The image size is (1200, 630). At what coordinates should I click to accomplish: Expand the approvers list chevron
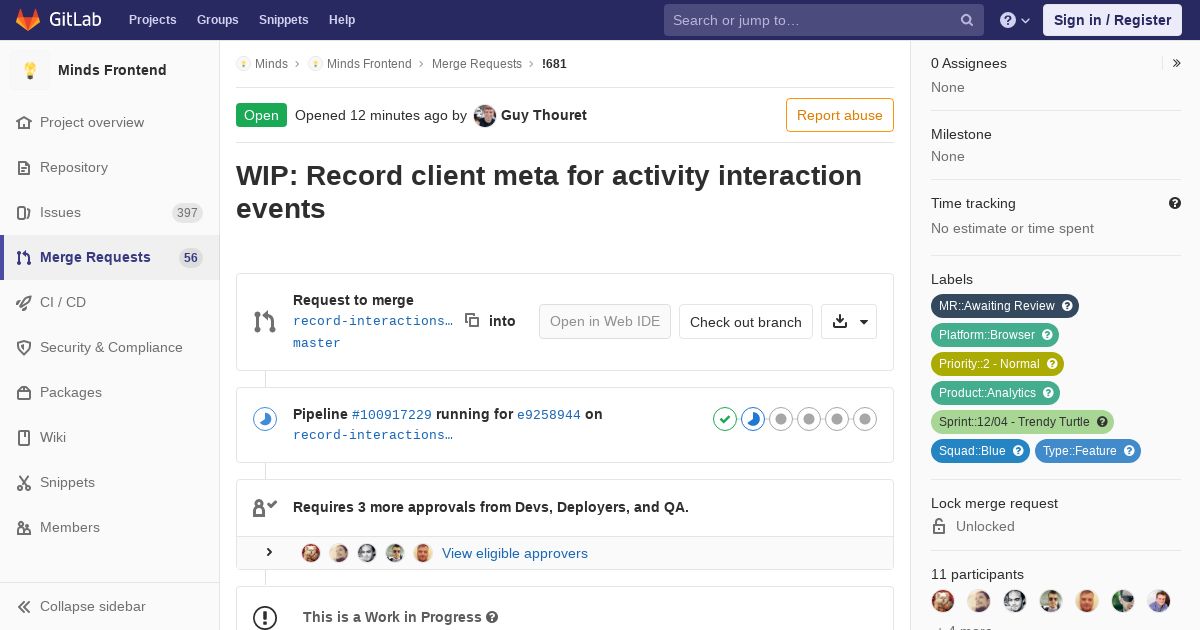[269, 552]
